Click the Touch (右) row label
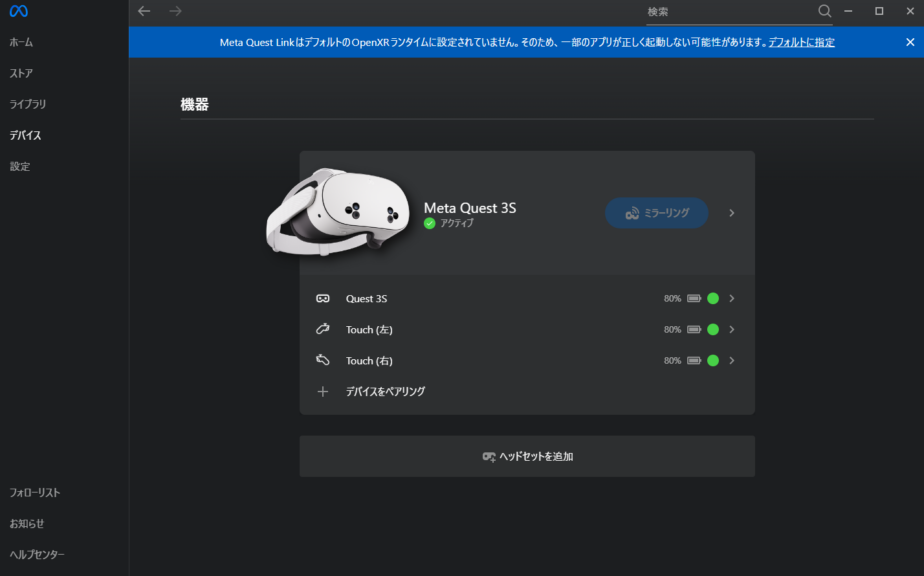The image size is (924, 576). [369, 360]
